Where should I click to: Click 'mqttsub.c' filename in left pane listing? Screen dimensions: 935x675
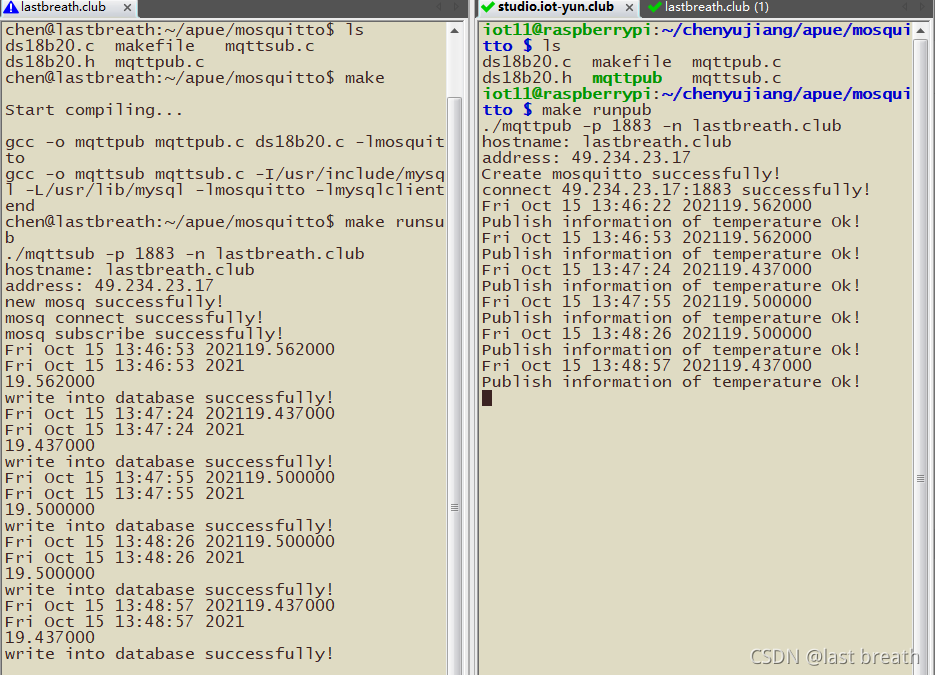tap(270, 47)
